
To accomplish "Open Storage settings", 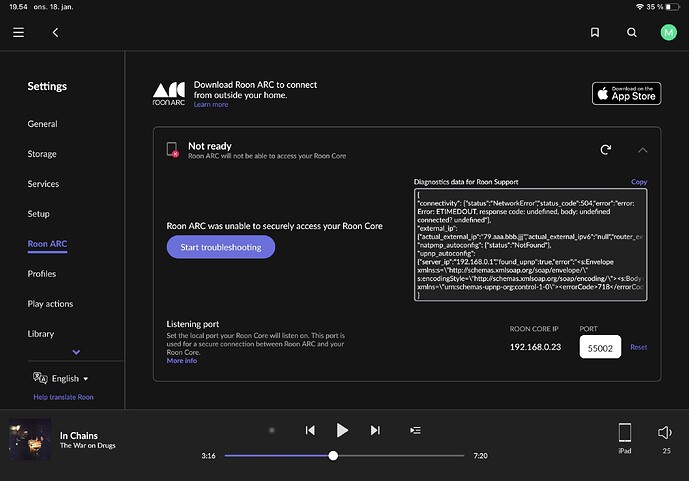I will (x=42, y=154).
